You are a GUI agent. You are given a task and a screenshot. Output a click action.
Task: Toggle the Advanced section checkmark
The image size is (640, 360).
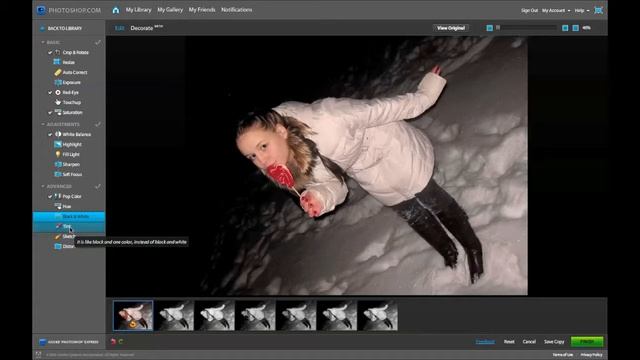tap(98, 186)
